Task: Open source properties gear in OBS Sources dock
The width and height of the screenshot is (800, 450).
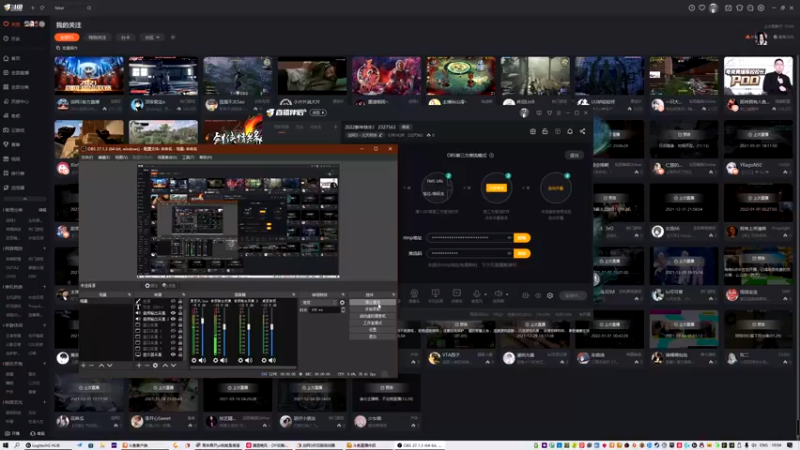Action: [154, 365]
